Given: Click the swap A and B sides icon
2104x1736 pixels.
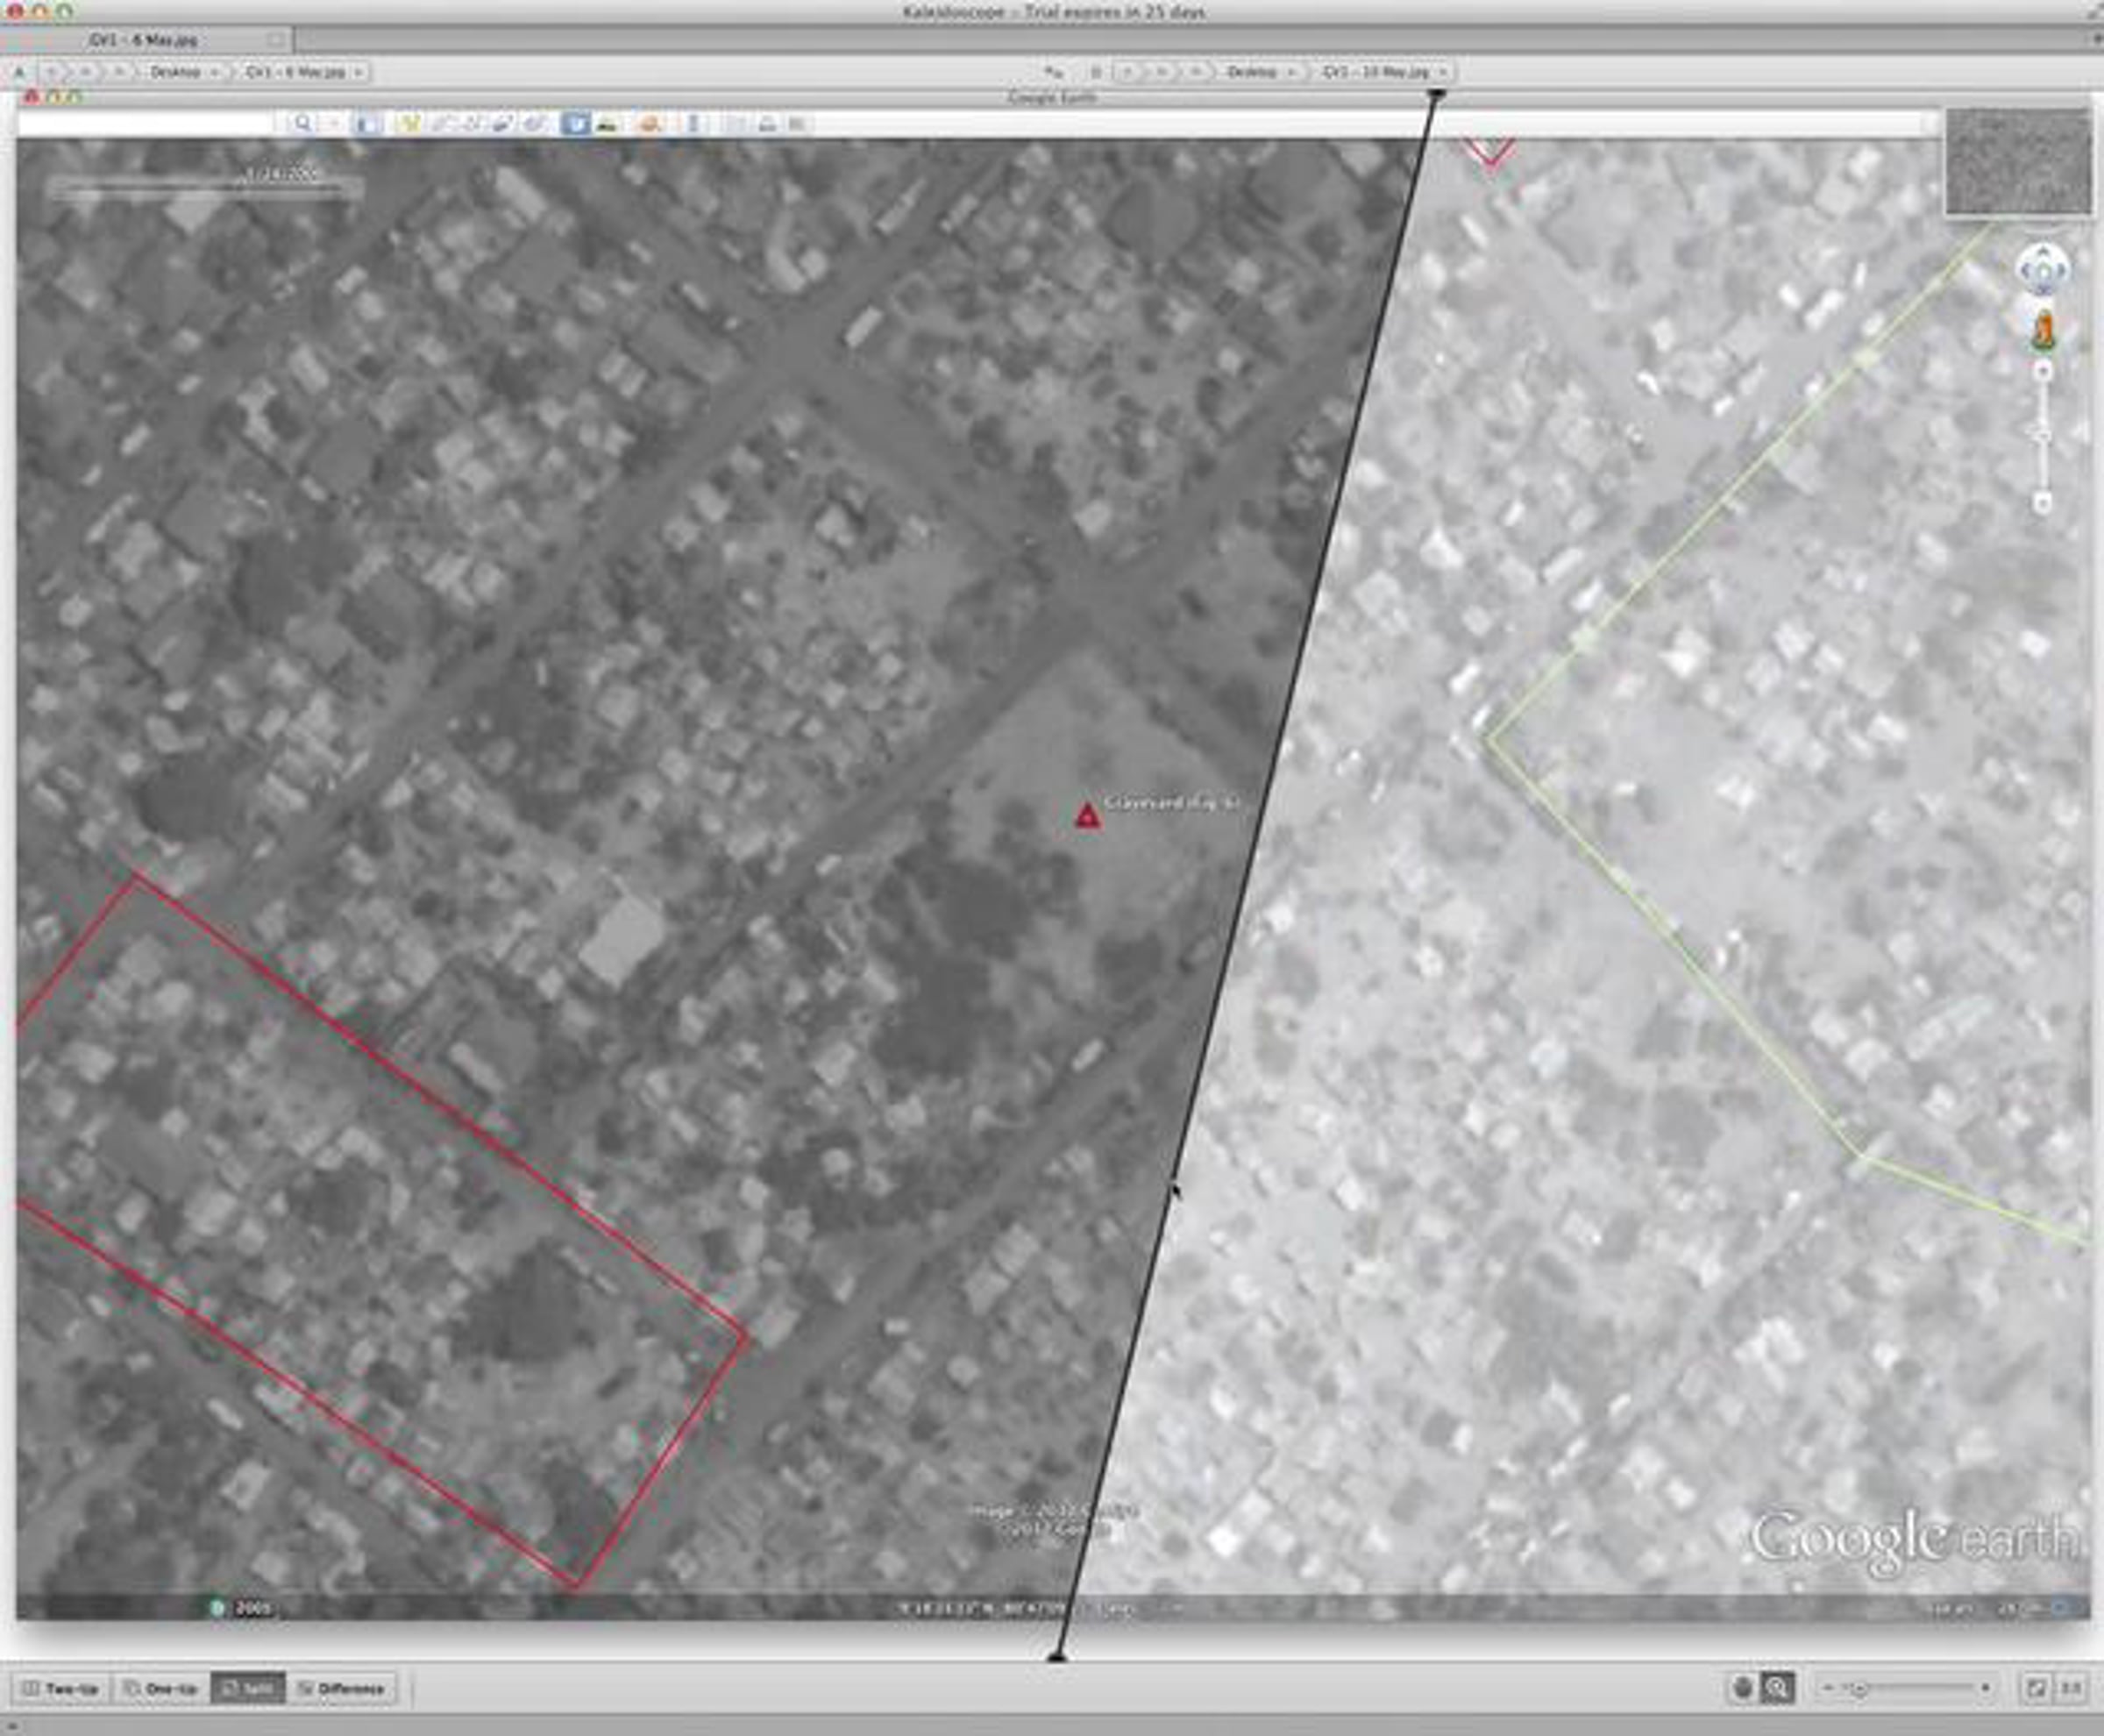Looking at the screenshot, I should pos(1052,72).
